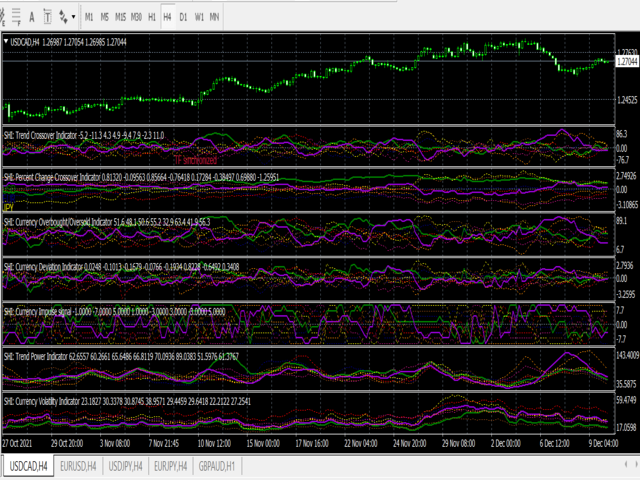Click the arrows objects tool icon
The width and height of the screenshot is (640, 480).
64,17
